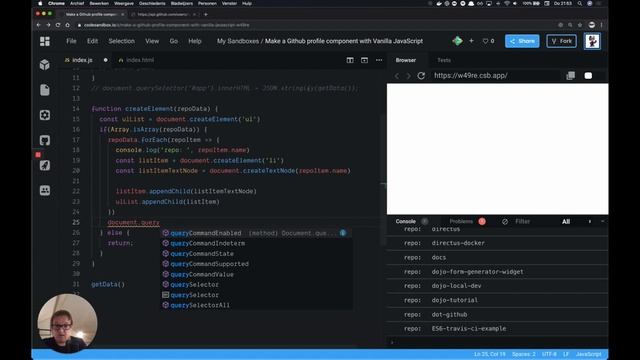This screenshot has height=360, width=640.
Task: Open the CodeSandbox dashboard logo icon
Action: pyautogui.click(x=45, y=41)
